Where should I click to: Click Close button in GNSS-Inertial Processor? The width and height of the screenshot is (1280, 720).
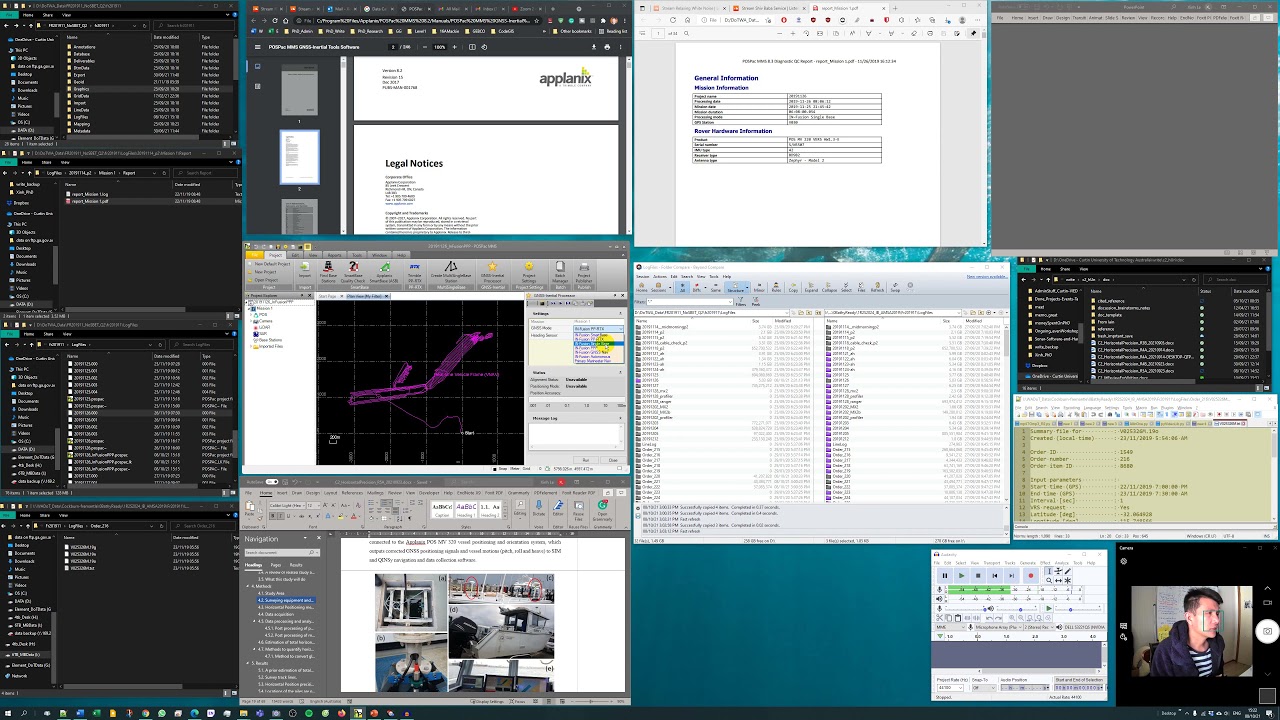pos(613,460)
